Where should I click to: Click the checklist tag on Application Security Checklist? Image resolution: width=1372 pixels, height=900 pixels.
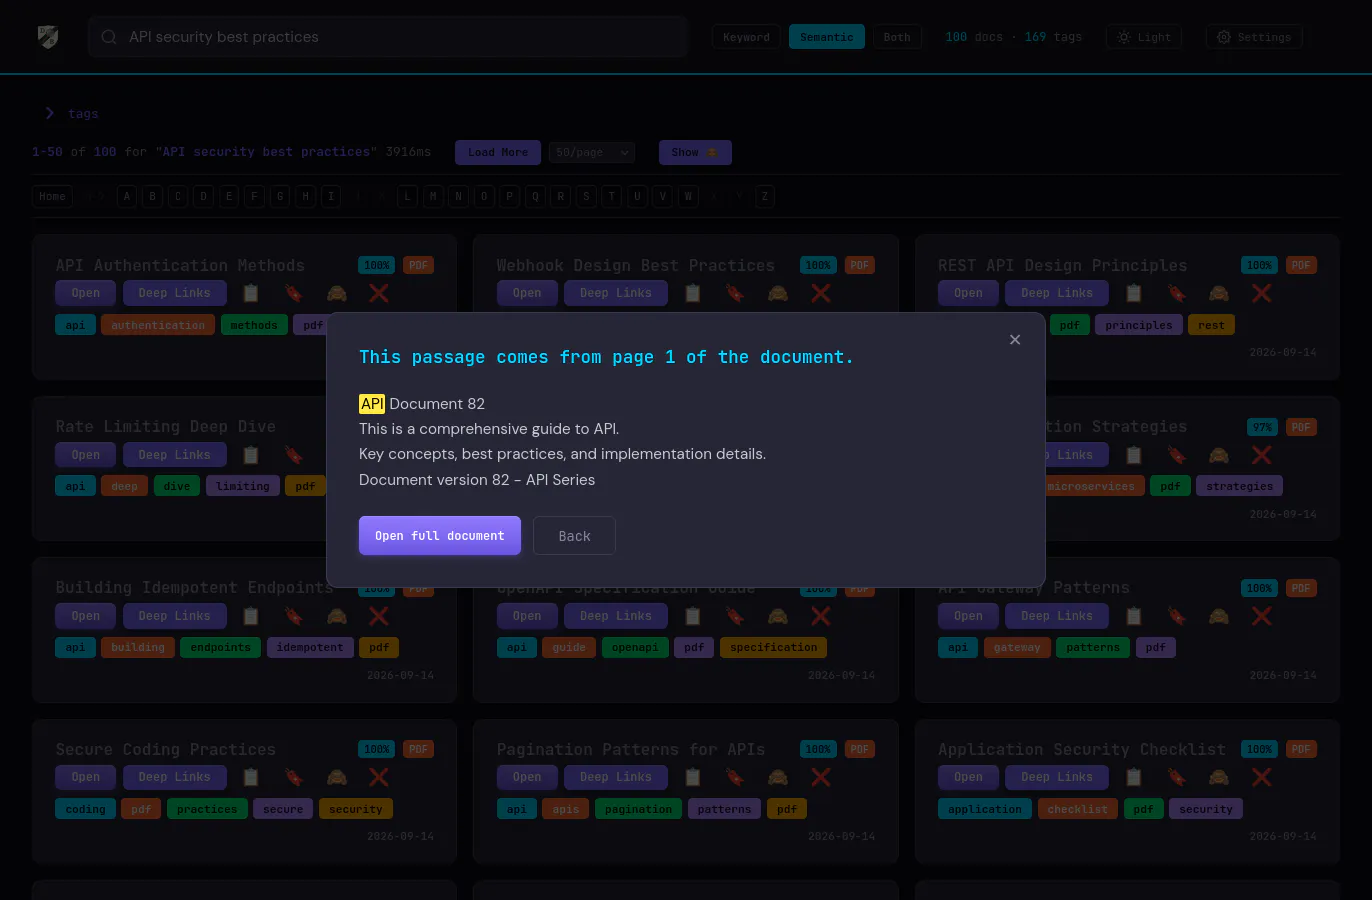tap(1078, 809)
